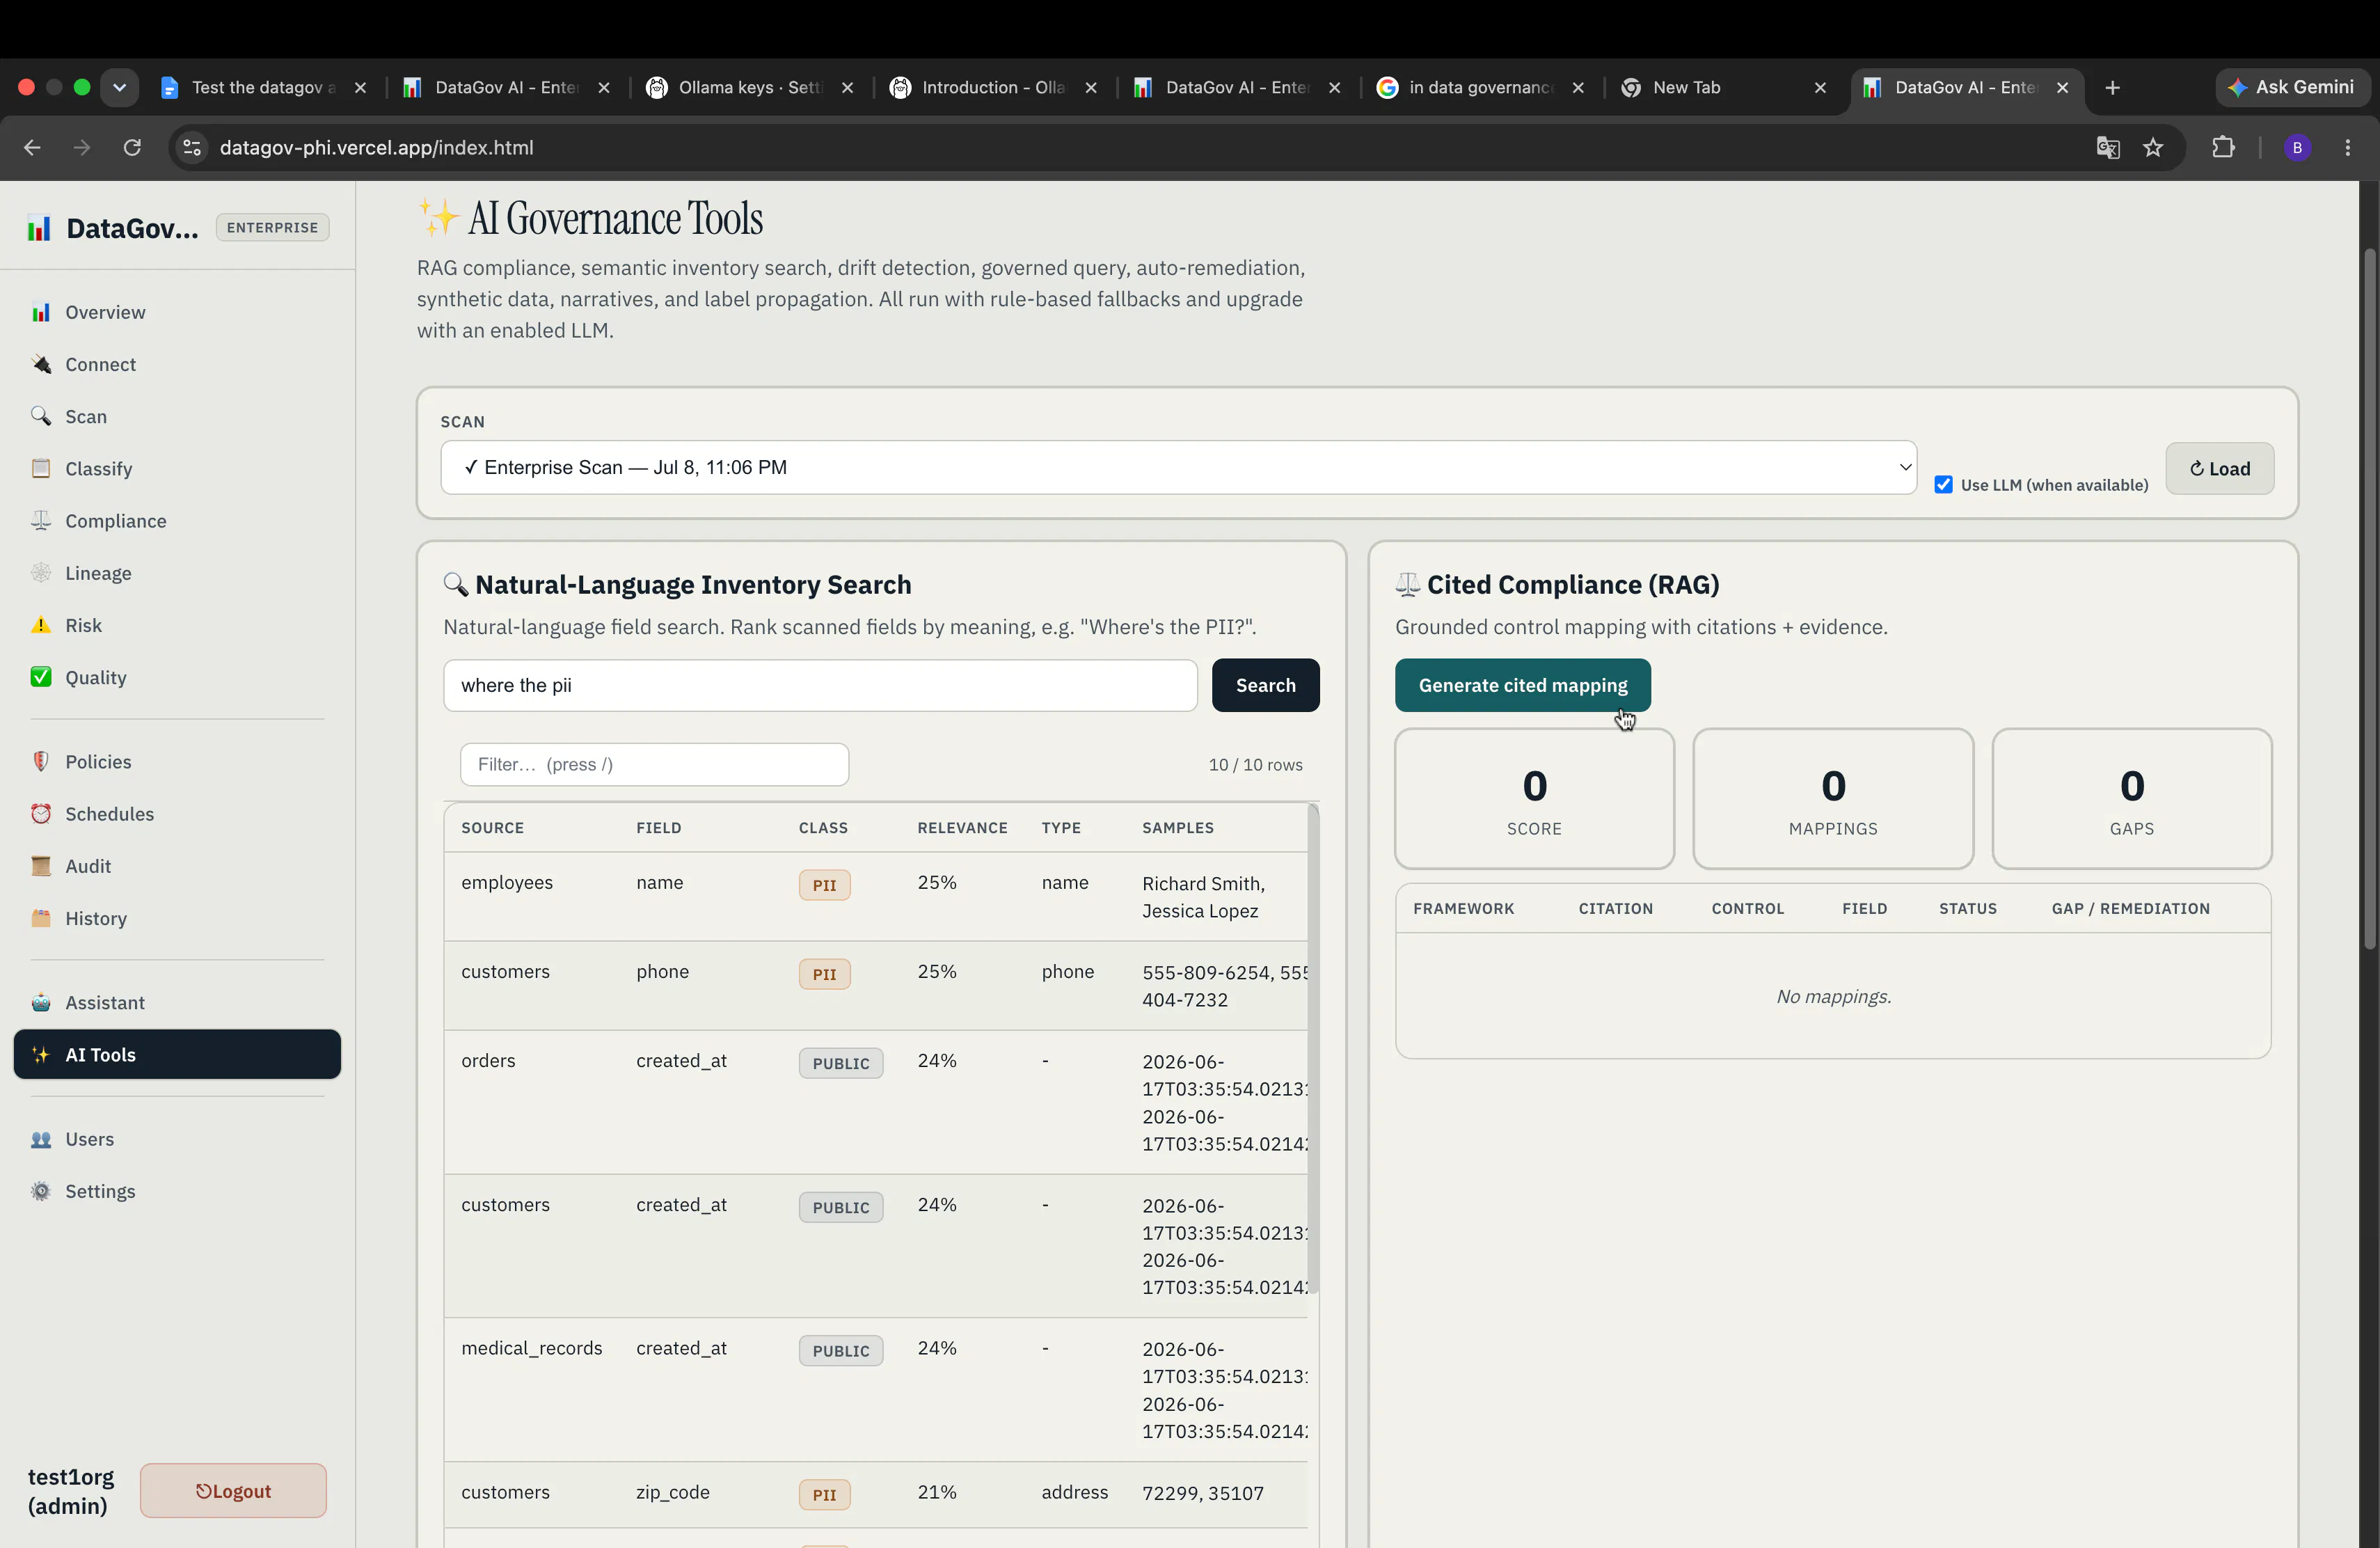
Task: Bookmark page with the star icon
Action: click(2153, 147)
